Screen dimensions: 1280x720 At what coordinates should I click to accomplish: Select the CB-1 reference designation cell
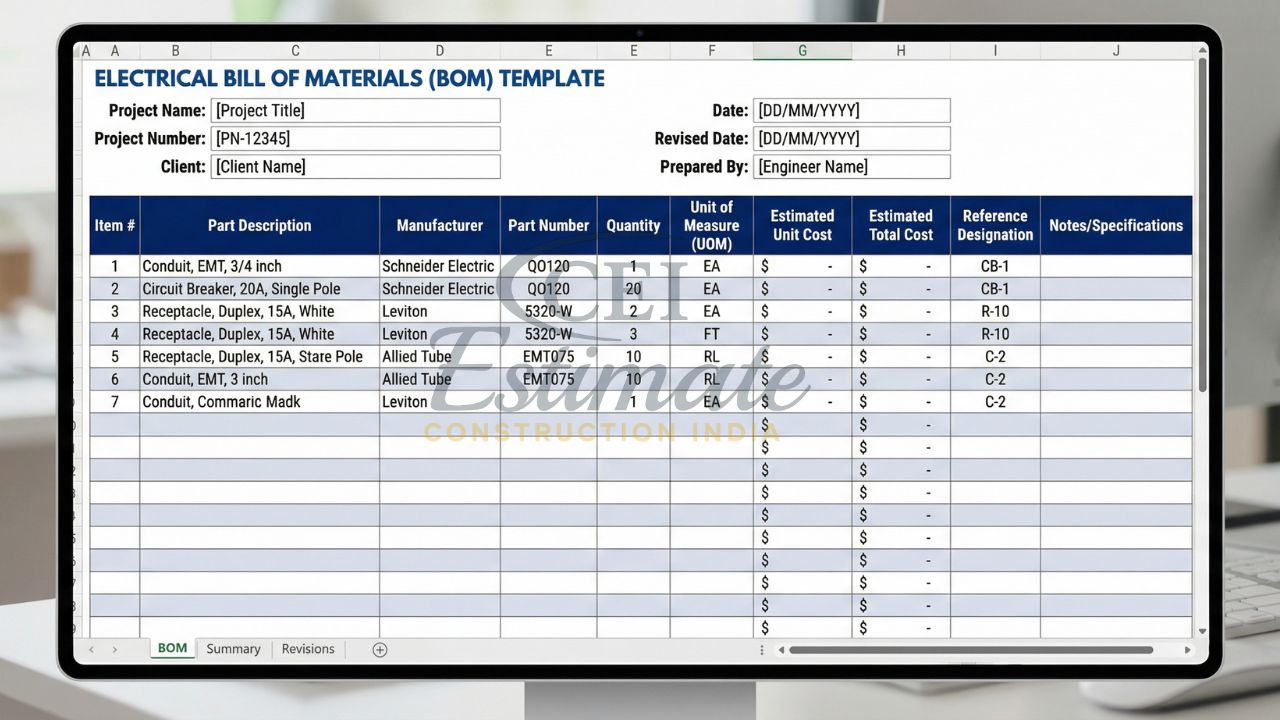pos(994,266)
